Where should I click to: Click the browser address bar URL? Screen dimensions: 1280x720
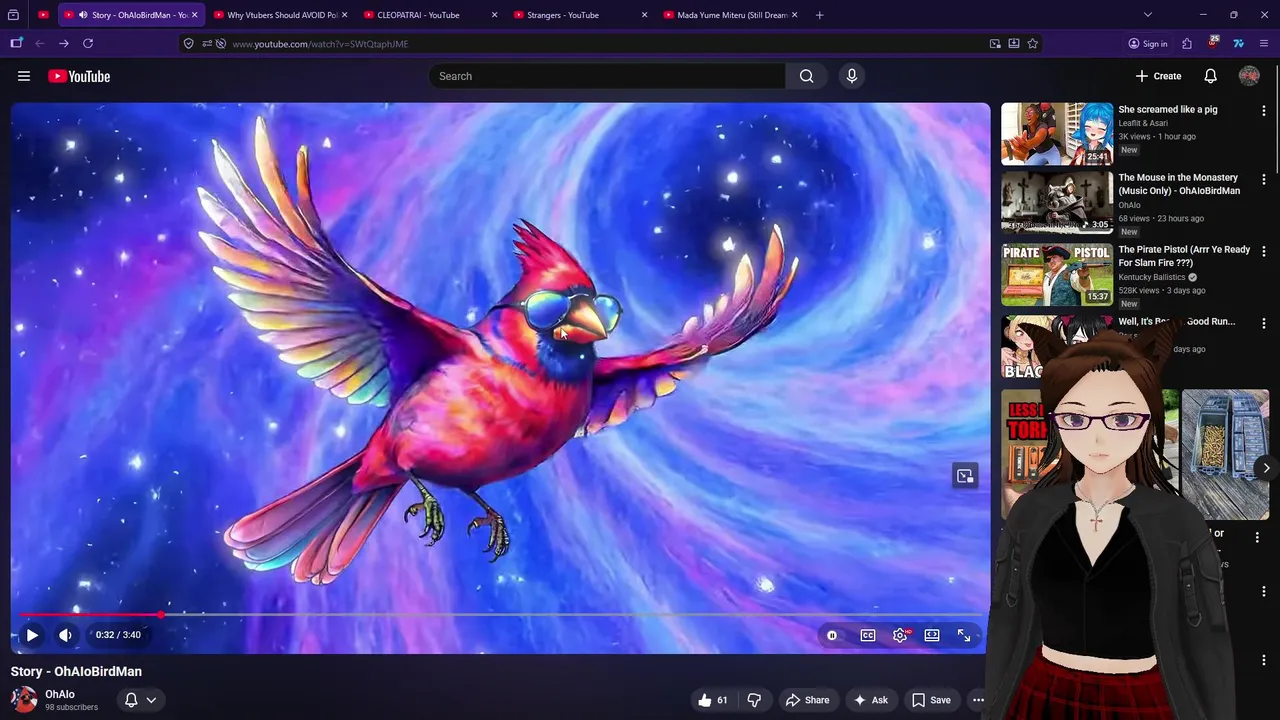coord(320,44)
